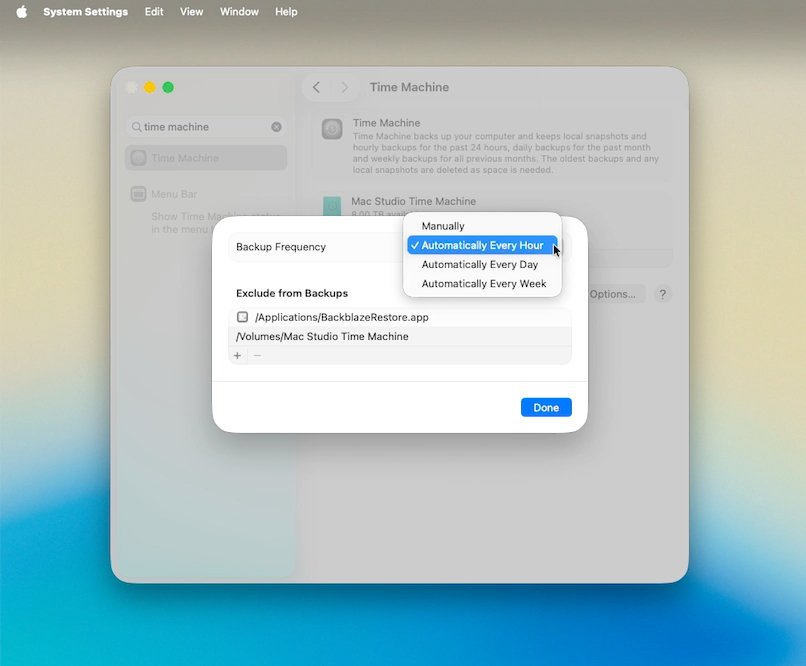
Task: Click the search magnifying glass icon
Action: 136,127
